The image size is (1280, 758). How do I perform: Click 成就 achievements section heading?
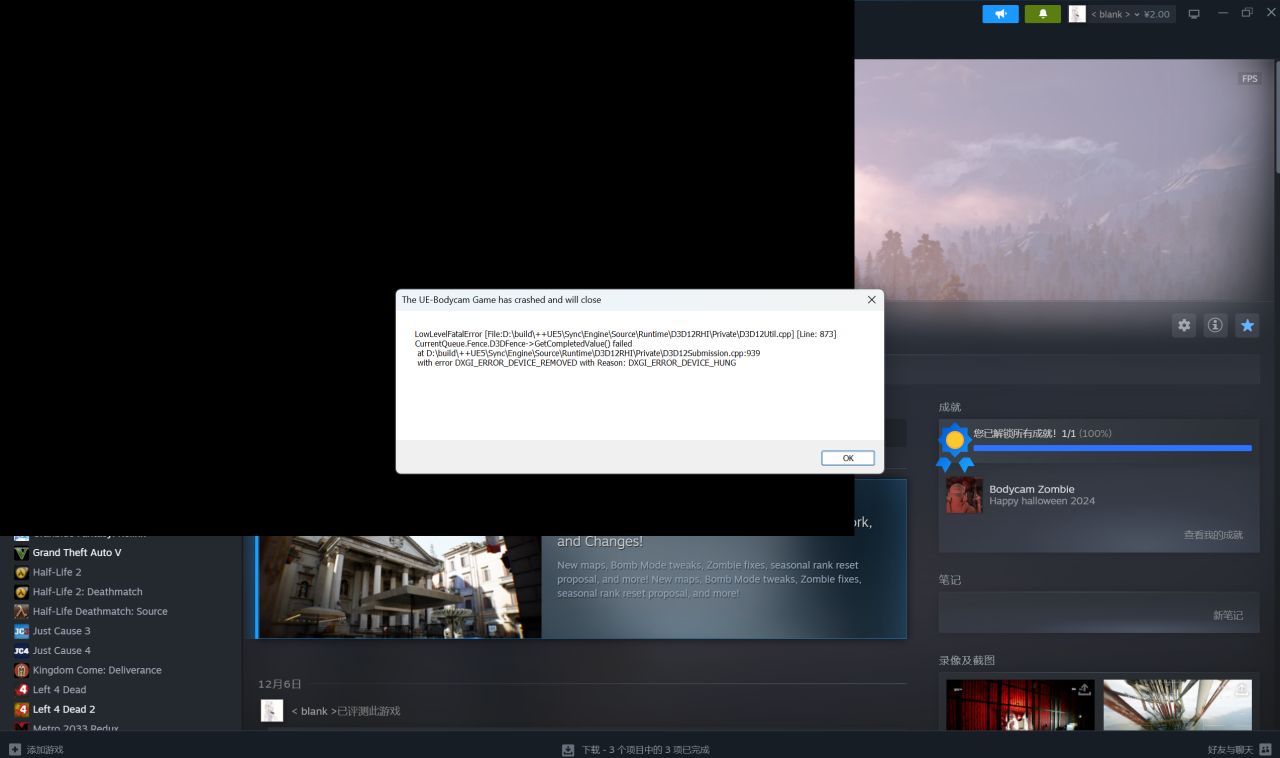[949, 407]
